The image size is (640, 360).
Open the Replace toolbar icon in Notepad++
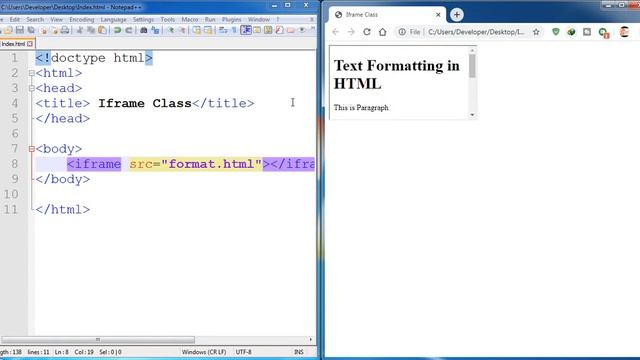(x=155, y=30)
